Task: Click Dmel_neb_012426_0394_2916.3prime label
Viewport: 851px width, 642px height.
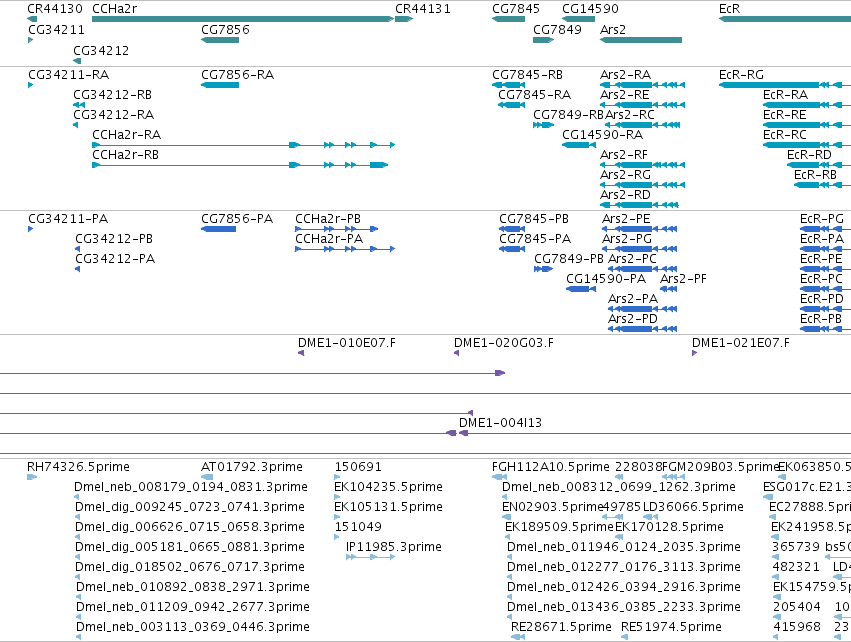Action: click(x=624, y=587)
